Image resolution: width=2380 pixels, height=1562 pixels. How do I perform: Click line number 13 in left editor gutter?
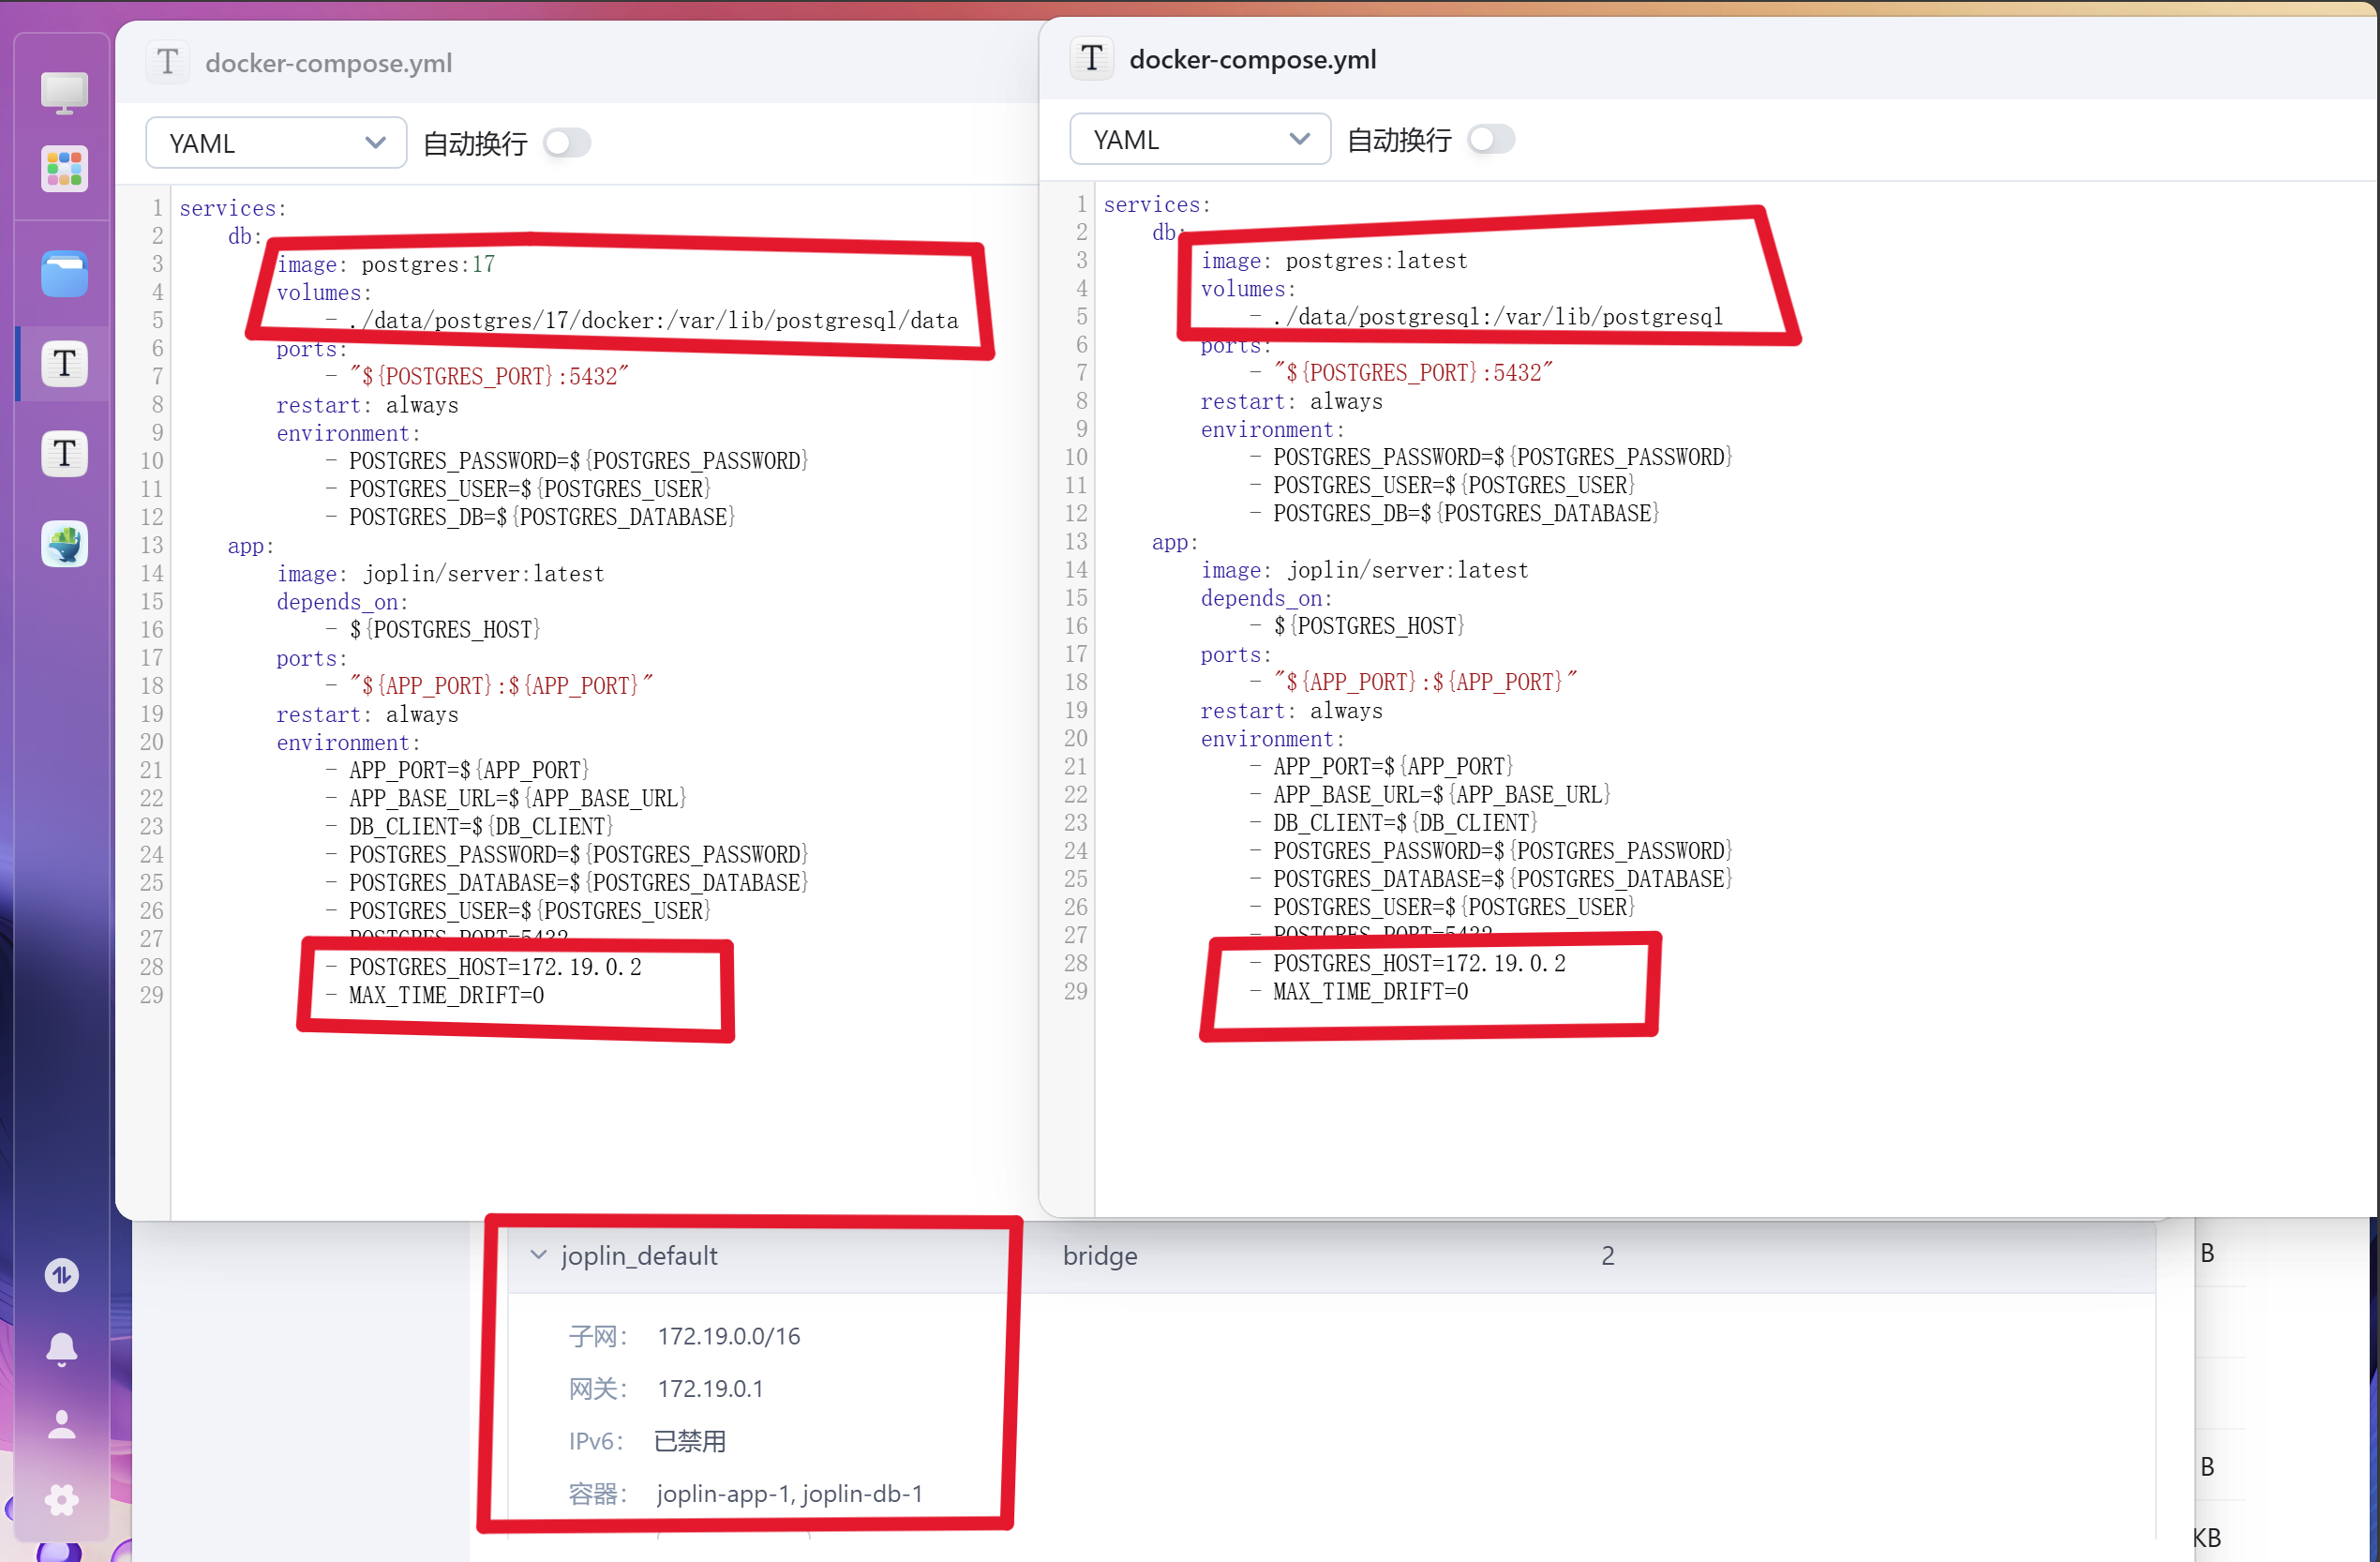point(151,546)
